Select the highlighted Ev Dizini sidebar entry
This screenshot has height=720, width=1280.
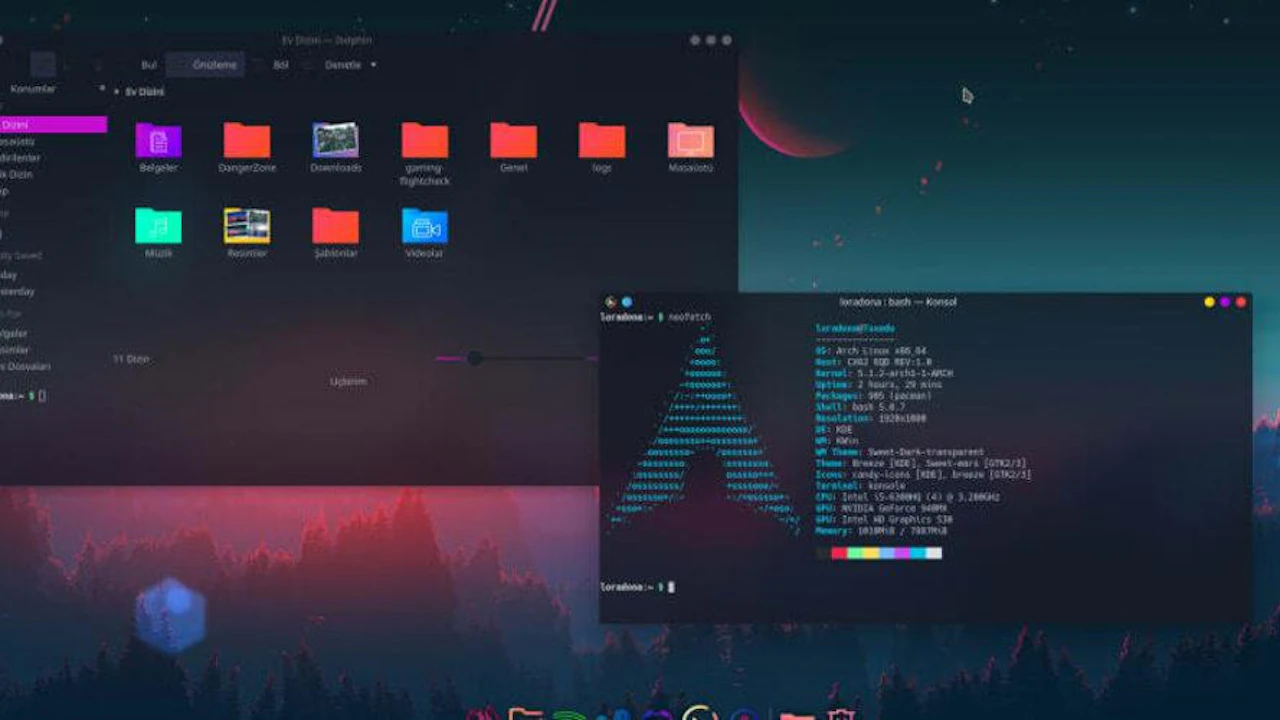53,124
